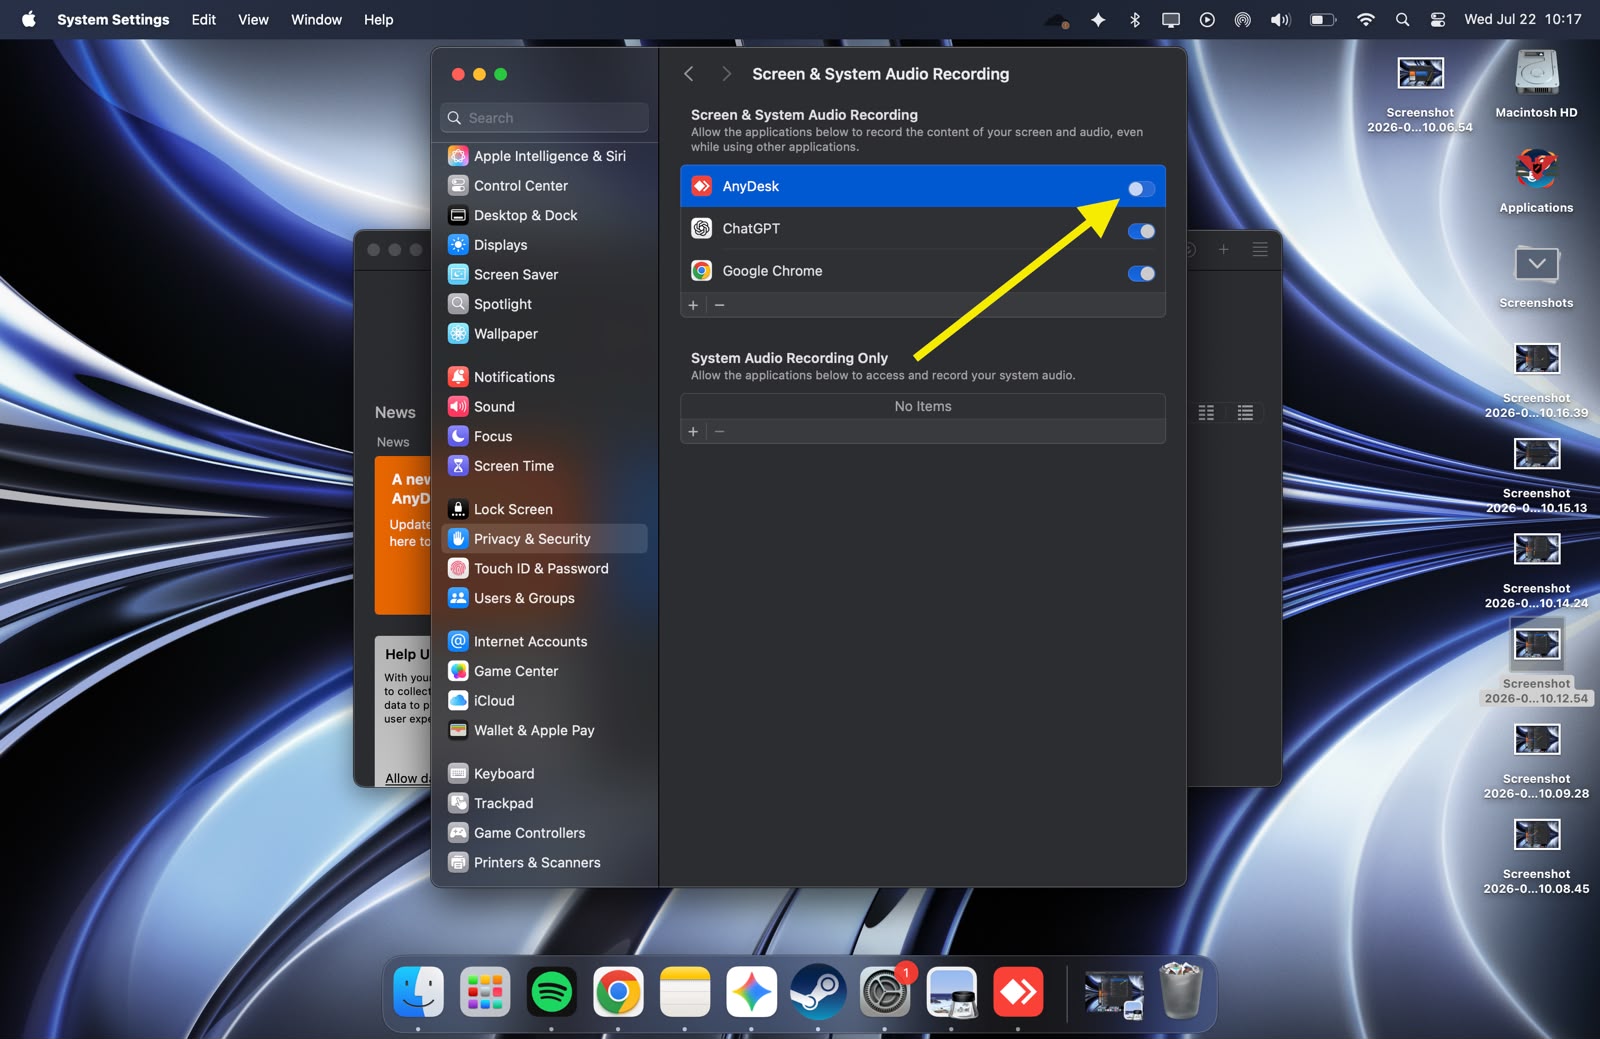Viewport: 1600px width, 1039px height.
Task: Enable the AnyDesk screen recording toggle
Action: click(1141, 188)
